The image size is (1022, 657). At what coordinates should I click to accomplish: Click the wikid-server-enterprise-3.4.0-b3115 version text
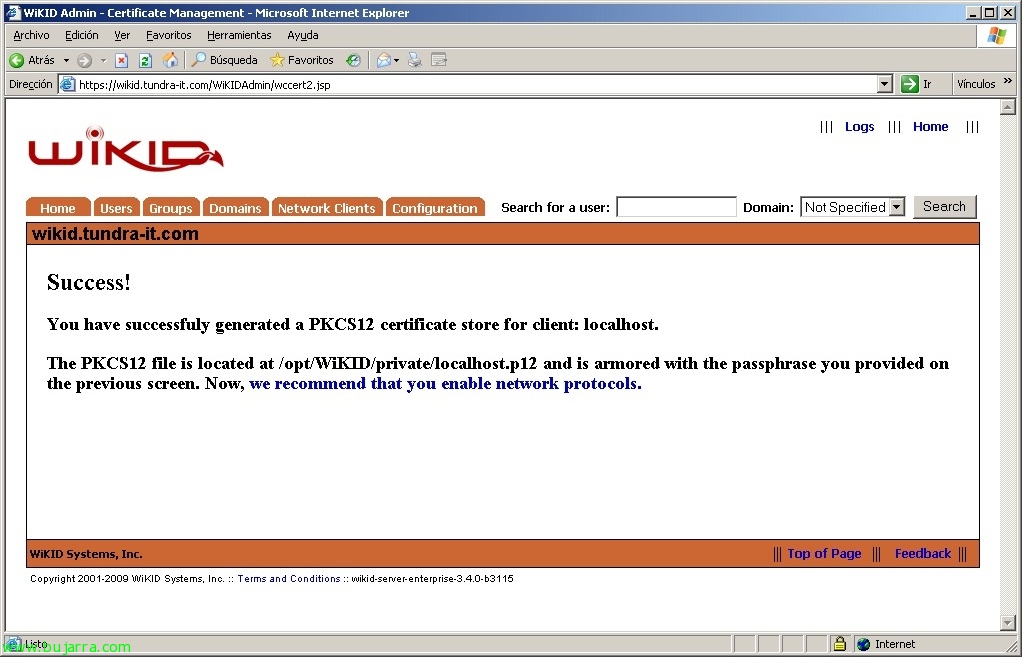click(432, 579)
